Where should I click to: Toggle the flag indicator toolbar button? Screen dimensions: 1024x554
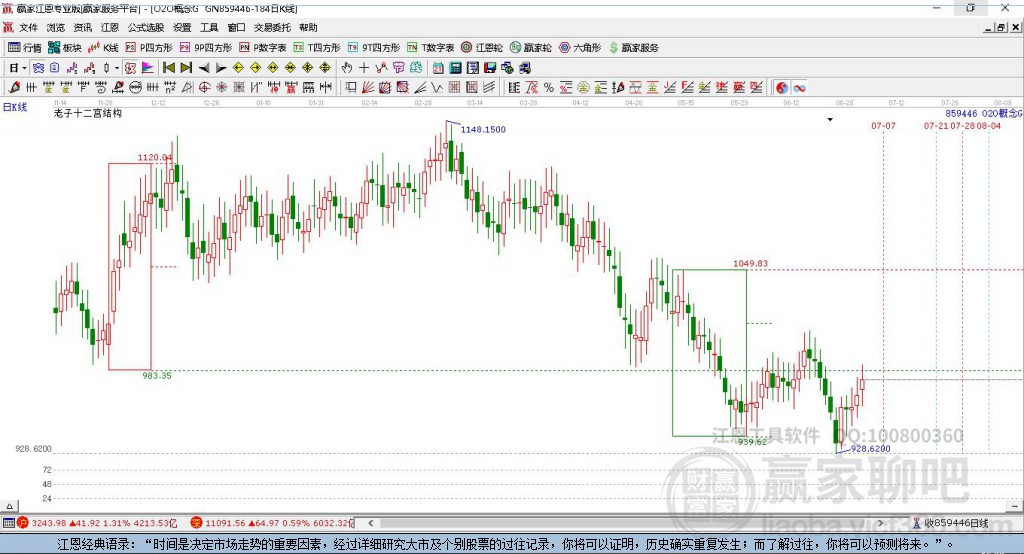point(148,68)
